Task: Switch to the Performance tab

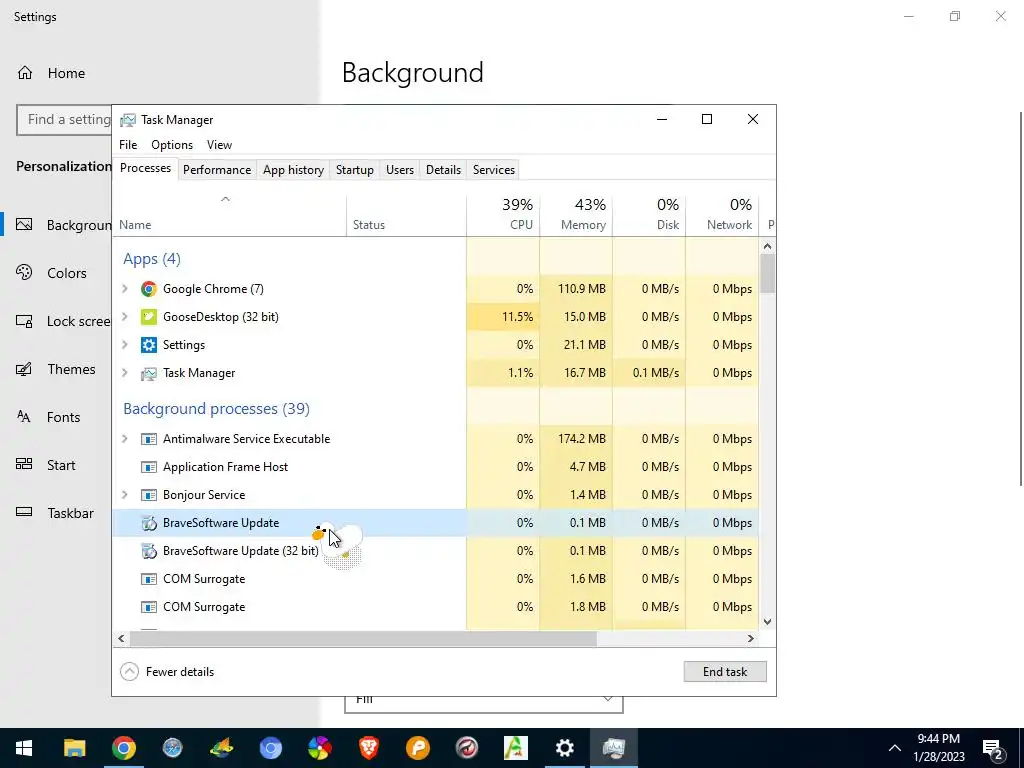Action: tap(217, 170)
